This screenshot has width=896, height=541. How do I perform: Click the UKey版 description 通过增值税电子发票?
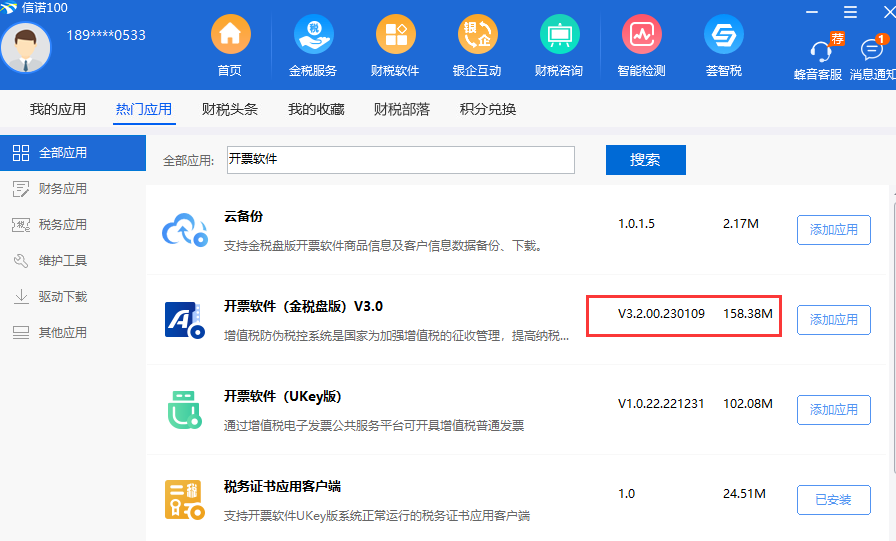pos(374,426)
